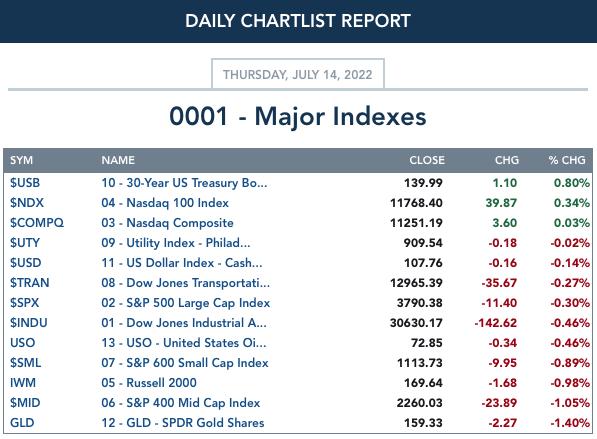Image resolution: width=597 pixels, height=439 pixels.
Task: Open 12 - GLD - SPDR Gold Shares
Action: pos(183,423)
